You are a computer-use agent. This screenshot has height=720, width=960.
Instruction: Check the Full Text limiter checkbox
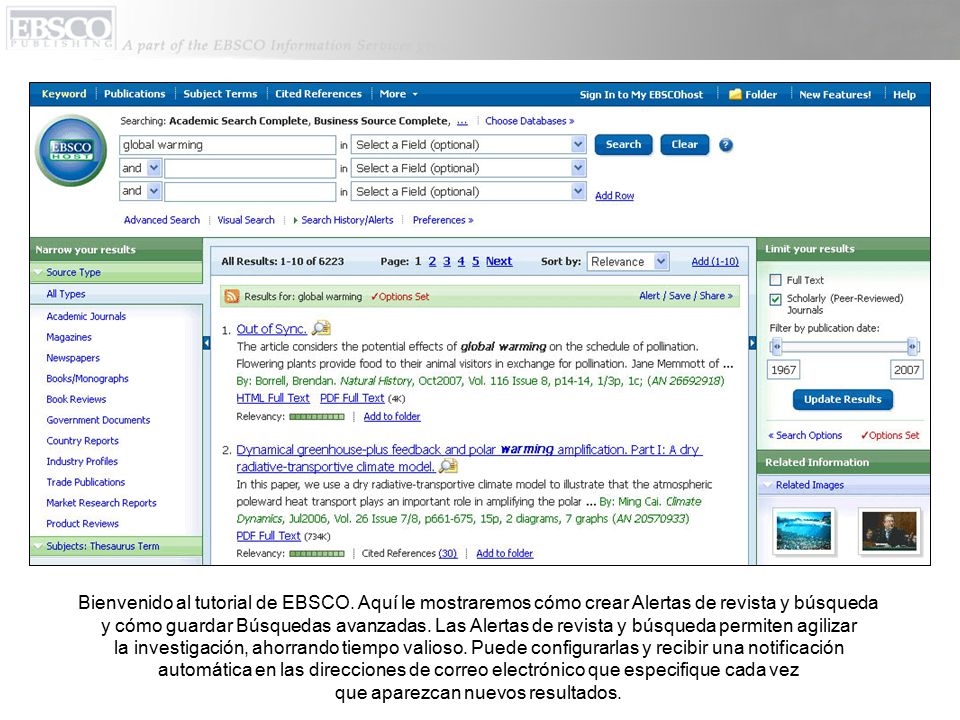[x=776, y=280]
